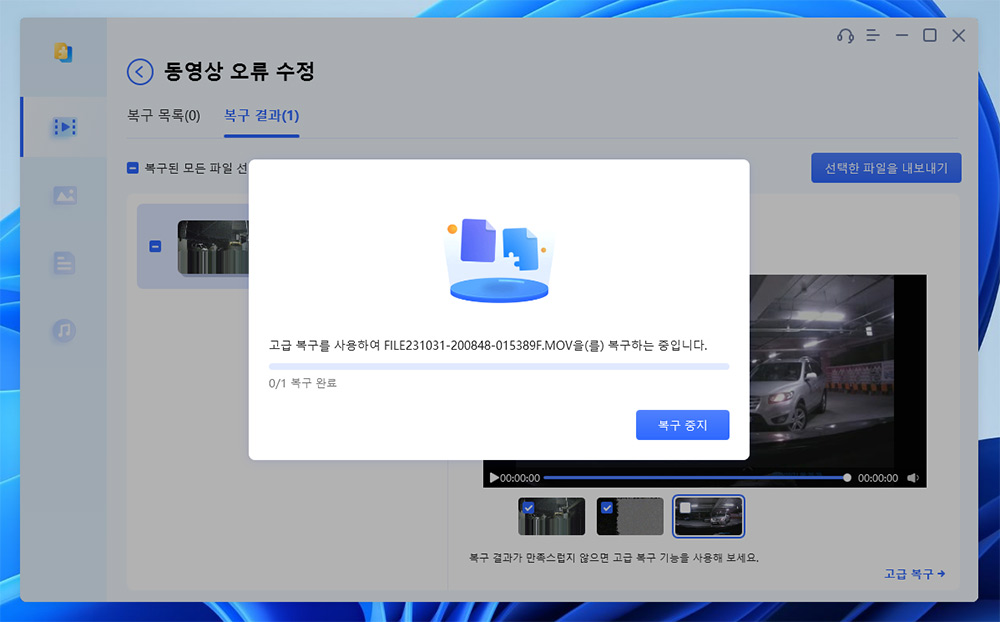Close the repair application window
This screenshot has height=622, width=1000.
pyautogui.click(x=959, y=36)
